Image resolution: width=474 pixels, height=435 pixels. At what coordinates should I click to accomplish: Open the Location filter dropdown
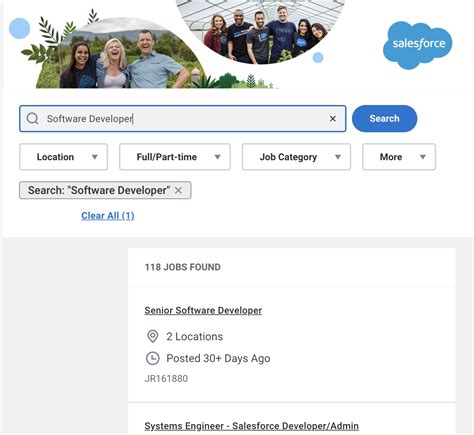tap(64, 157)
